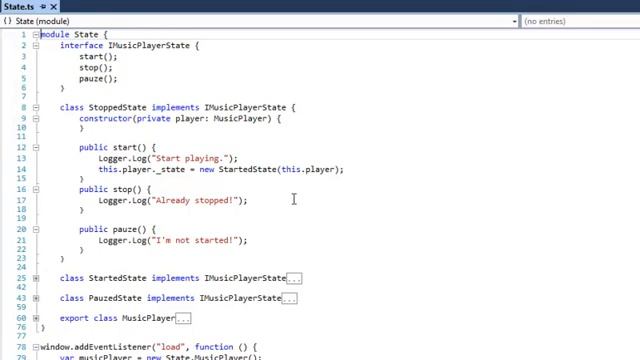Image resolution: width=640 pixels, height=360 pixels.
Task: Switch to the State.ts tab
Action: (x=19, y=7)
